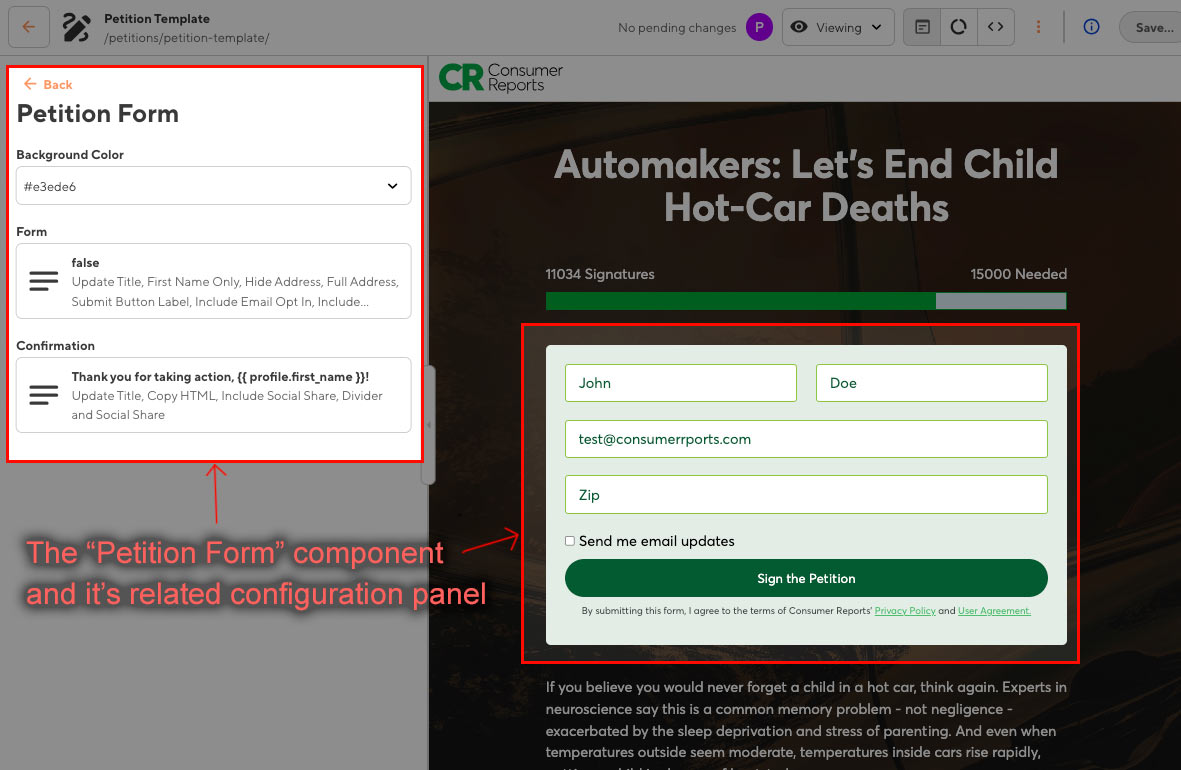The width and height of the screenshot is (1181, 770).
Task: Open the Viewing mode dropdown
Action: (838, 27)
